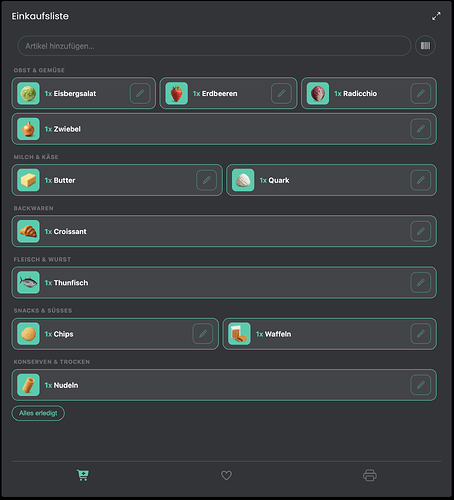The image size is (454, 500).
Task: Edit the Croissant entry
Action: pyautogui.click(x=421, y=231)
